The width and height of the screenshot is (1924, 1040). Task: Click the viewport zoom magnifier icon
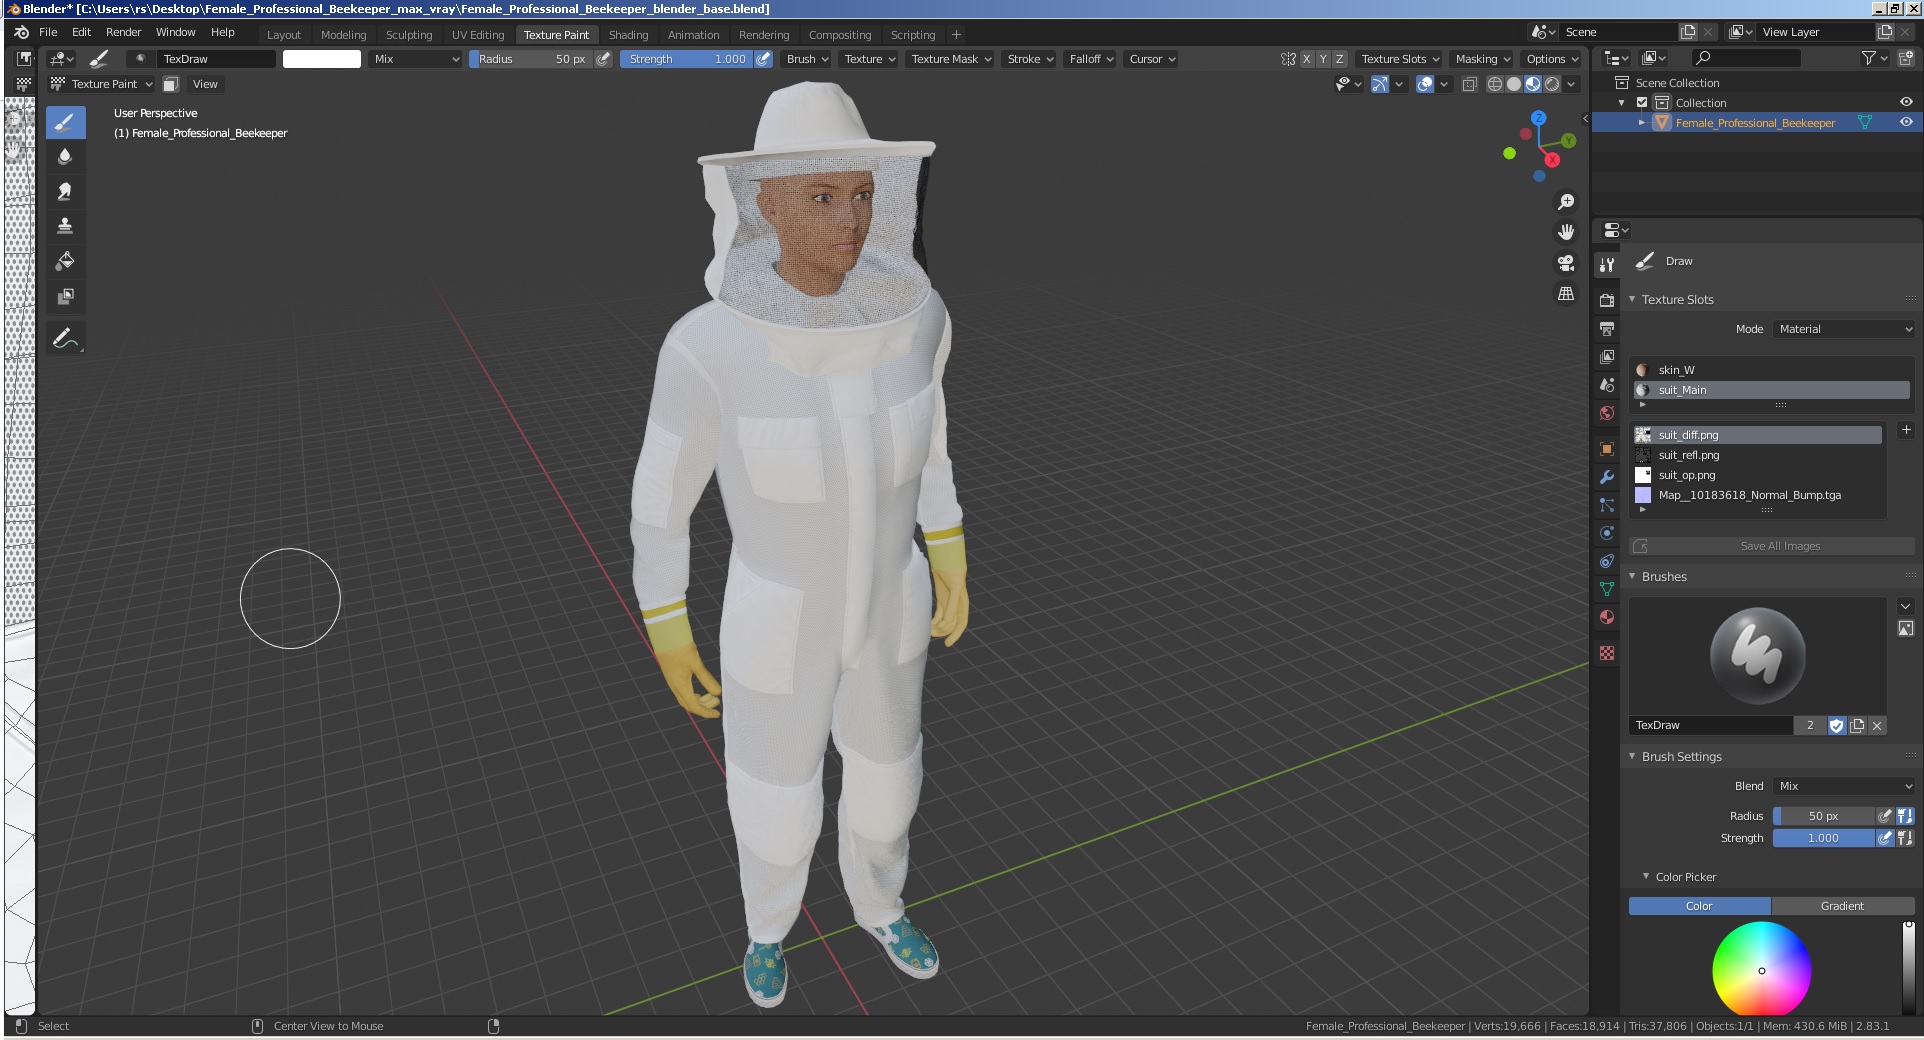(x=1566, y=202)
